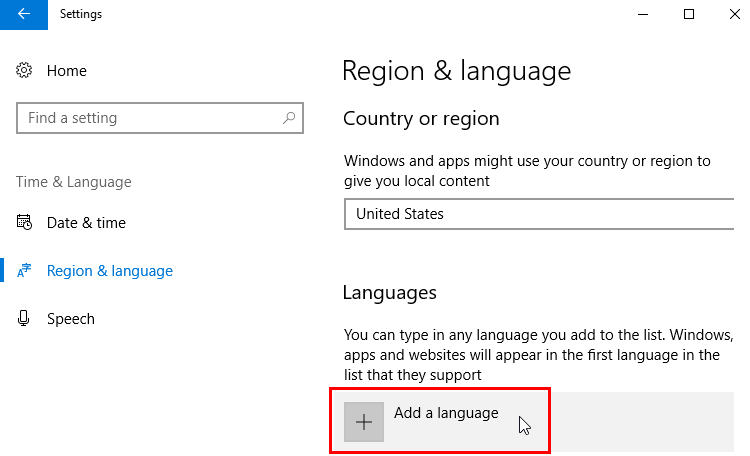Image resolution: width=750 pixels, height=456 pixels.
Task: Click the Speech microphone icon
Action: pos(23,318)
